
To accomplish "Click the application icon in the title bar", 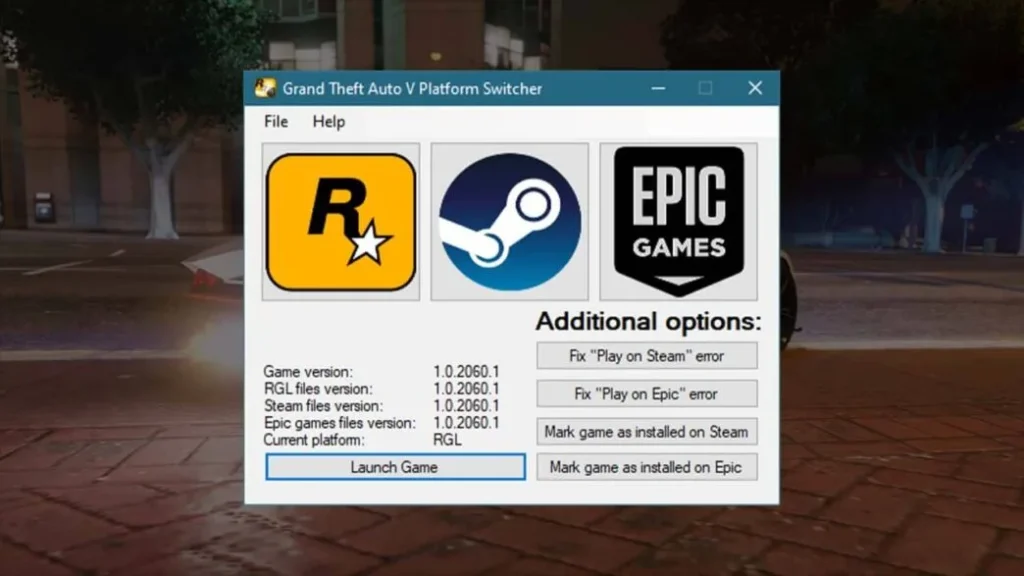I will [264, 88].
